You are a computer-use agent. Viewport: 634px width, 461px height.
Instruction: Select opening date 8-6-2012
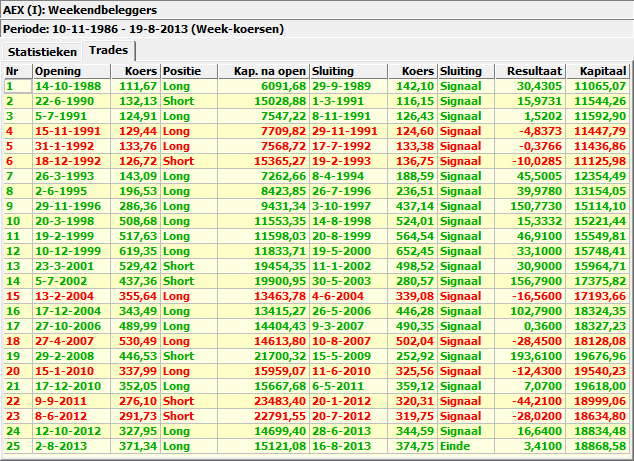pyautogui.click(x=61, y=415)
